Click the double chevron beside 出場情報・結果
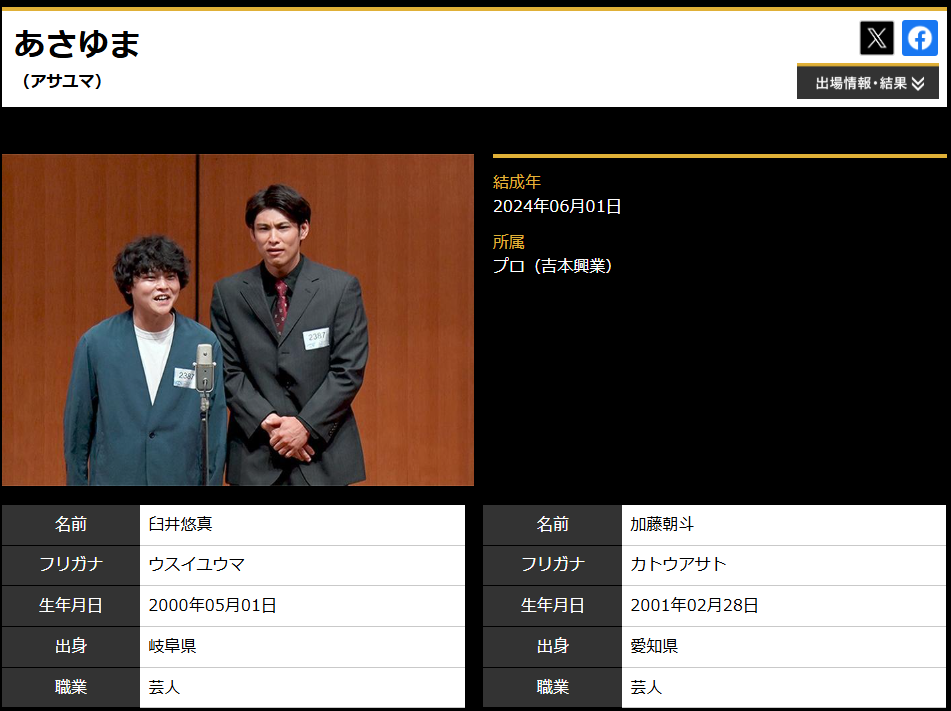951x711 pixels. coord(918,84)
